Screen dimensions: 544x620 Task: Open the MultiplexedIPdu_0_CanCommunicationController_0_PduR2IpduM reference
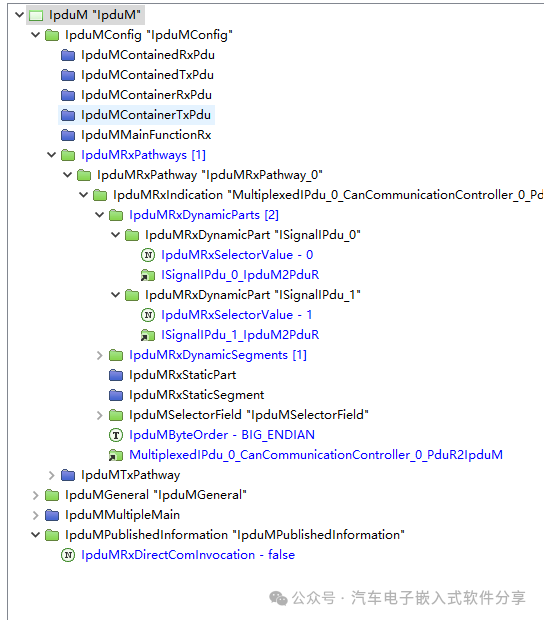pyautogui.click(x=316, y=455)
